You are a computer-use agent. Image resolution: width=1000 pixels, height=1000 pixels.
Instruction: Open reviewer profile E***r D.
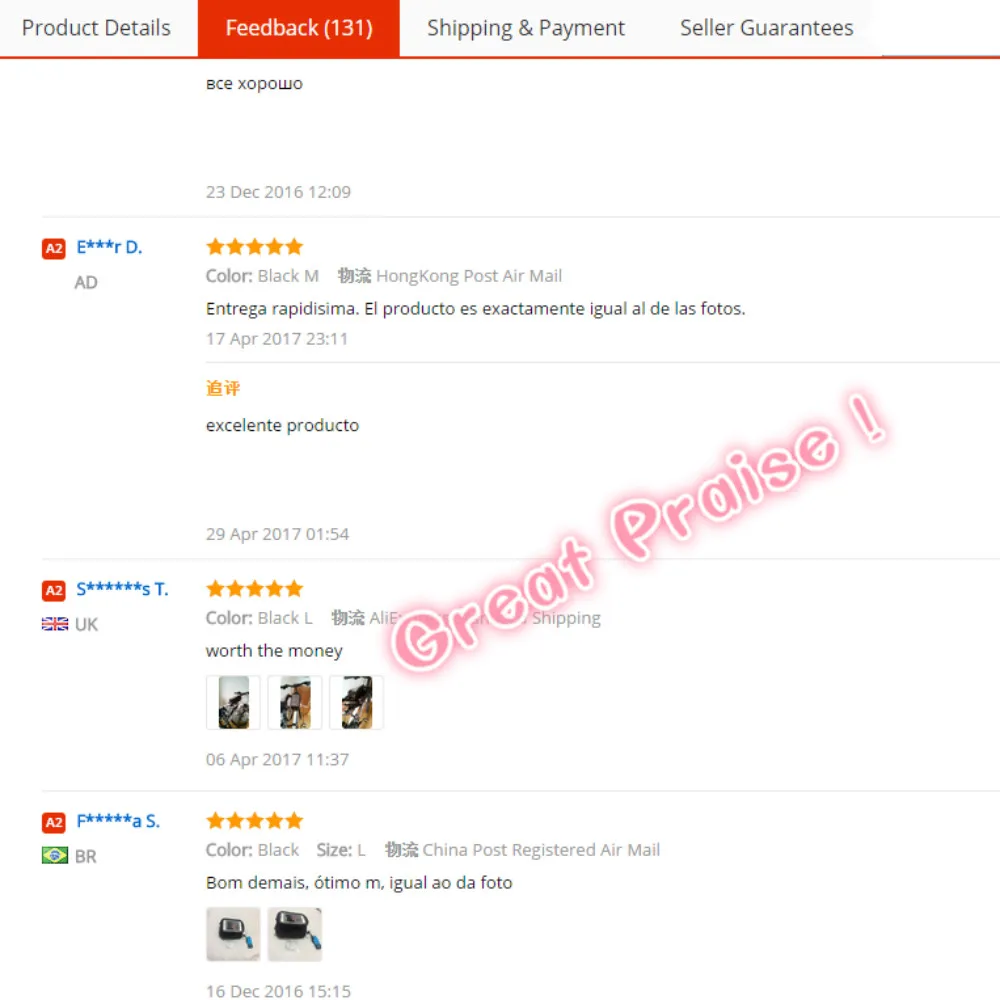pos(109,247)
